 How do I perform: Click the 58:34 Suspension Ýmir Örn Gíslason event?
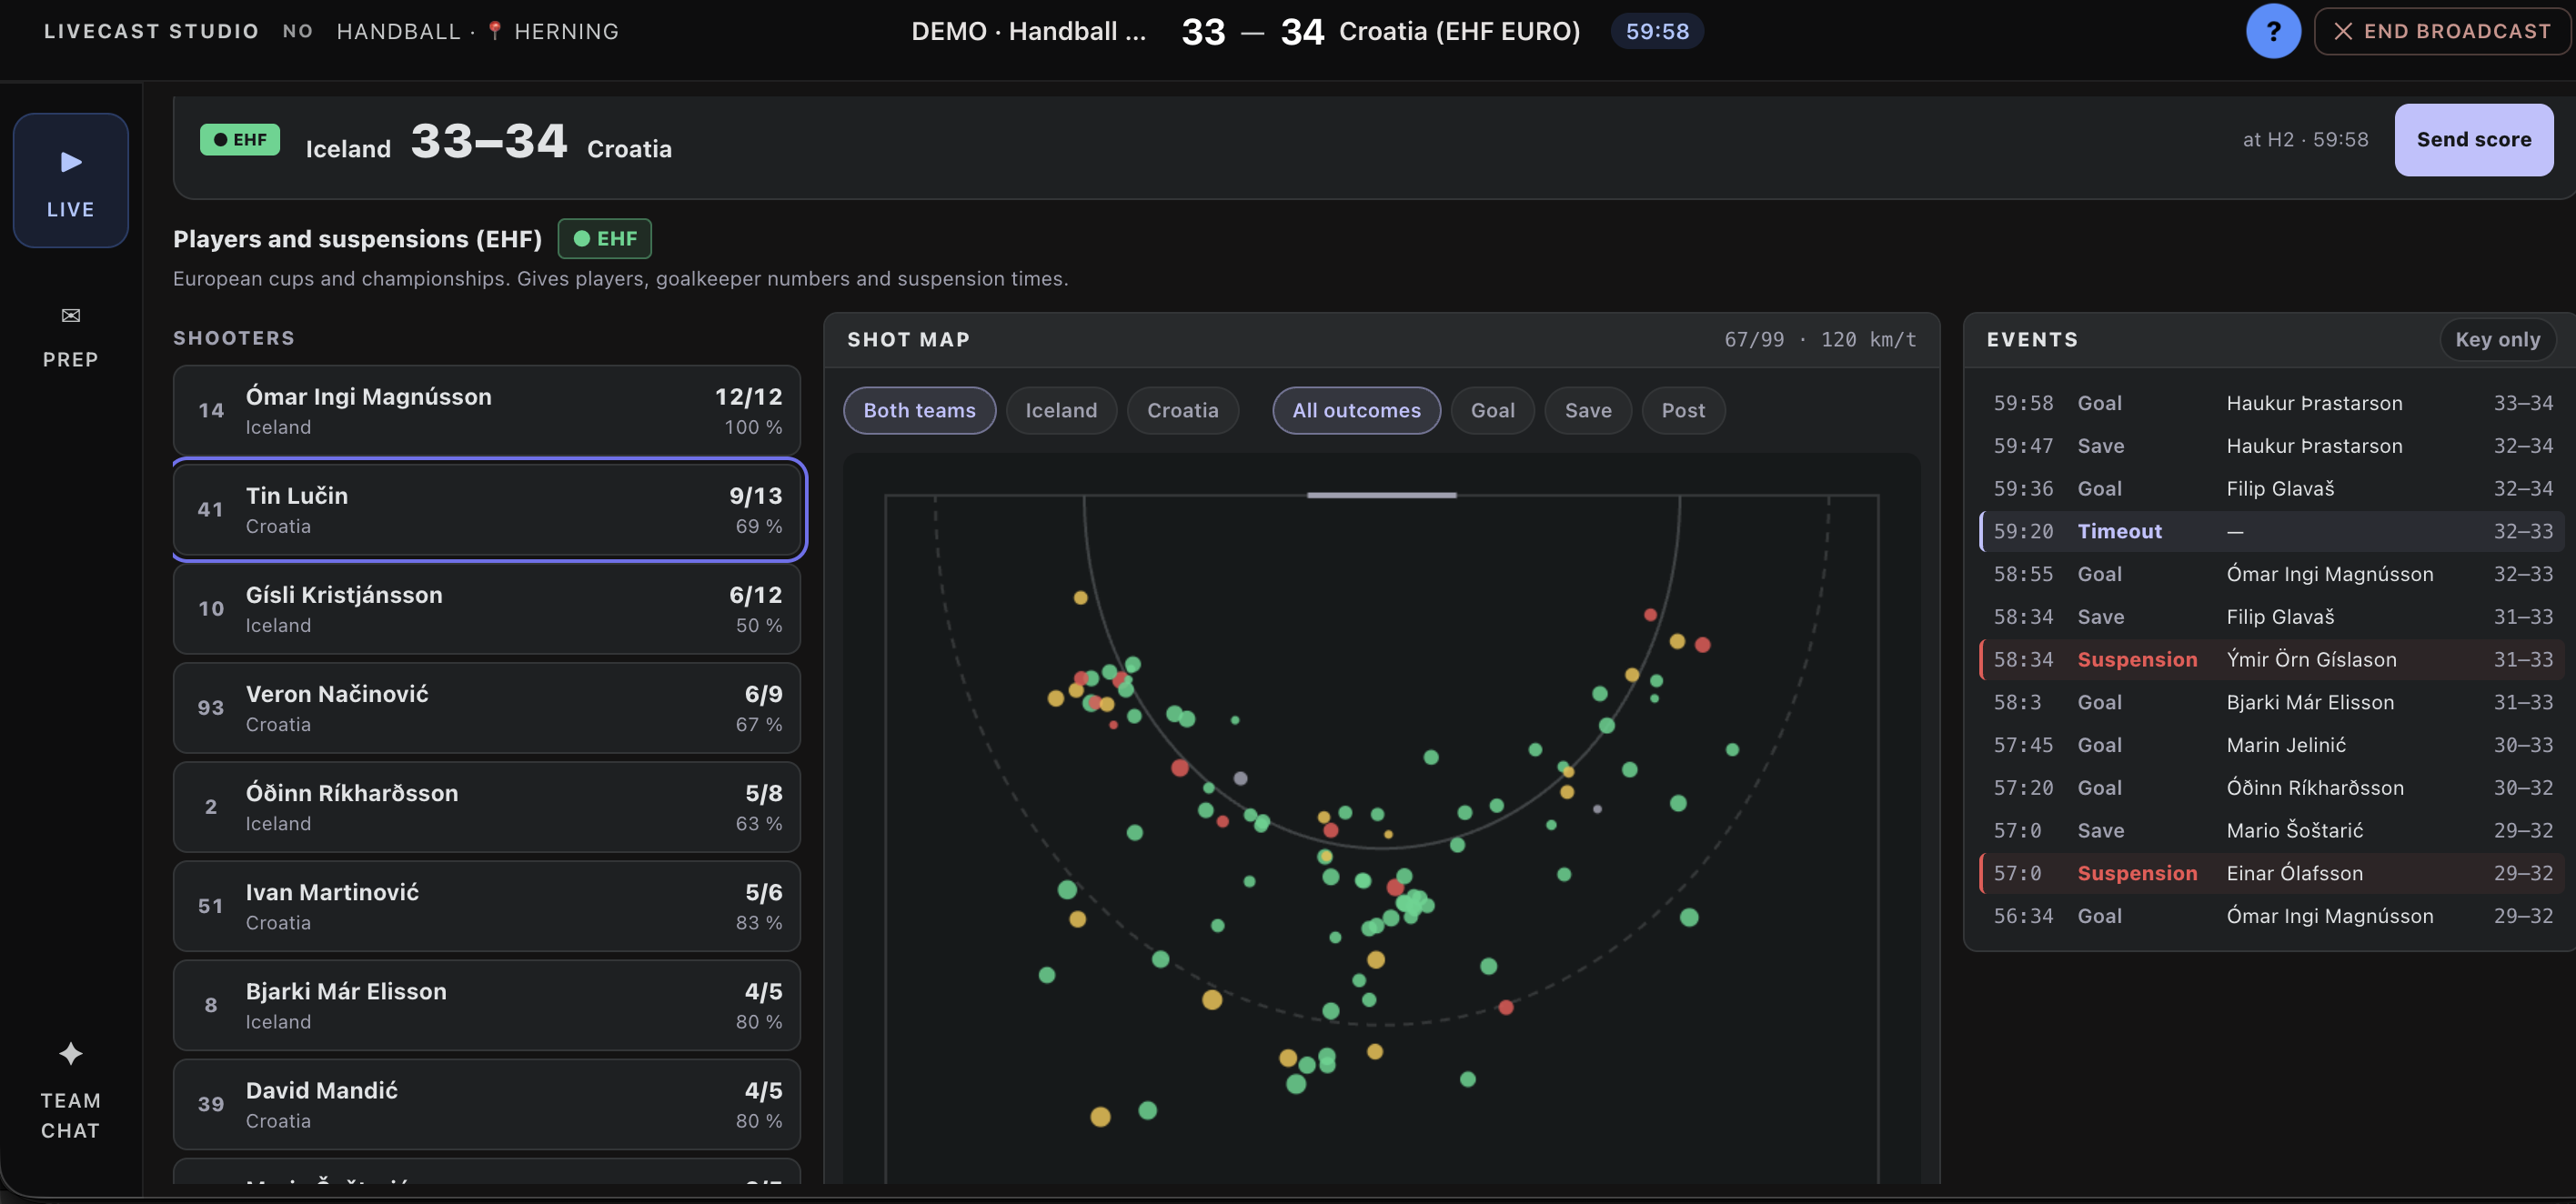2273,659
